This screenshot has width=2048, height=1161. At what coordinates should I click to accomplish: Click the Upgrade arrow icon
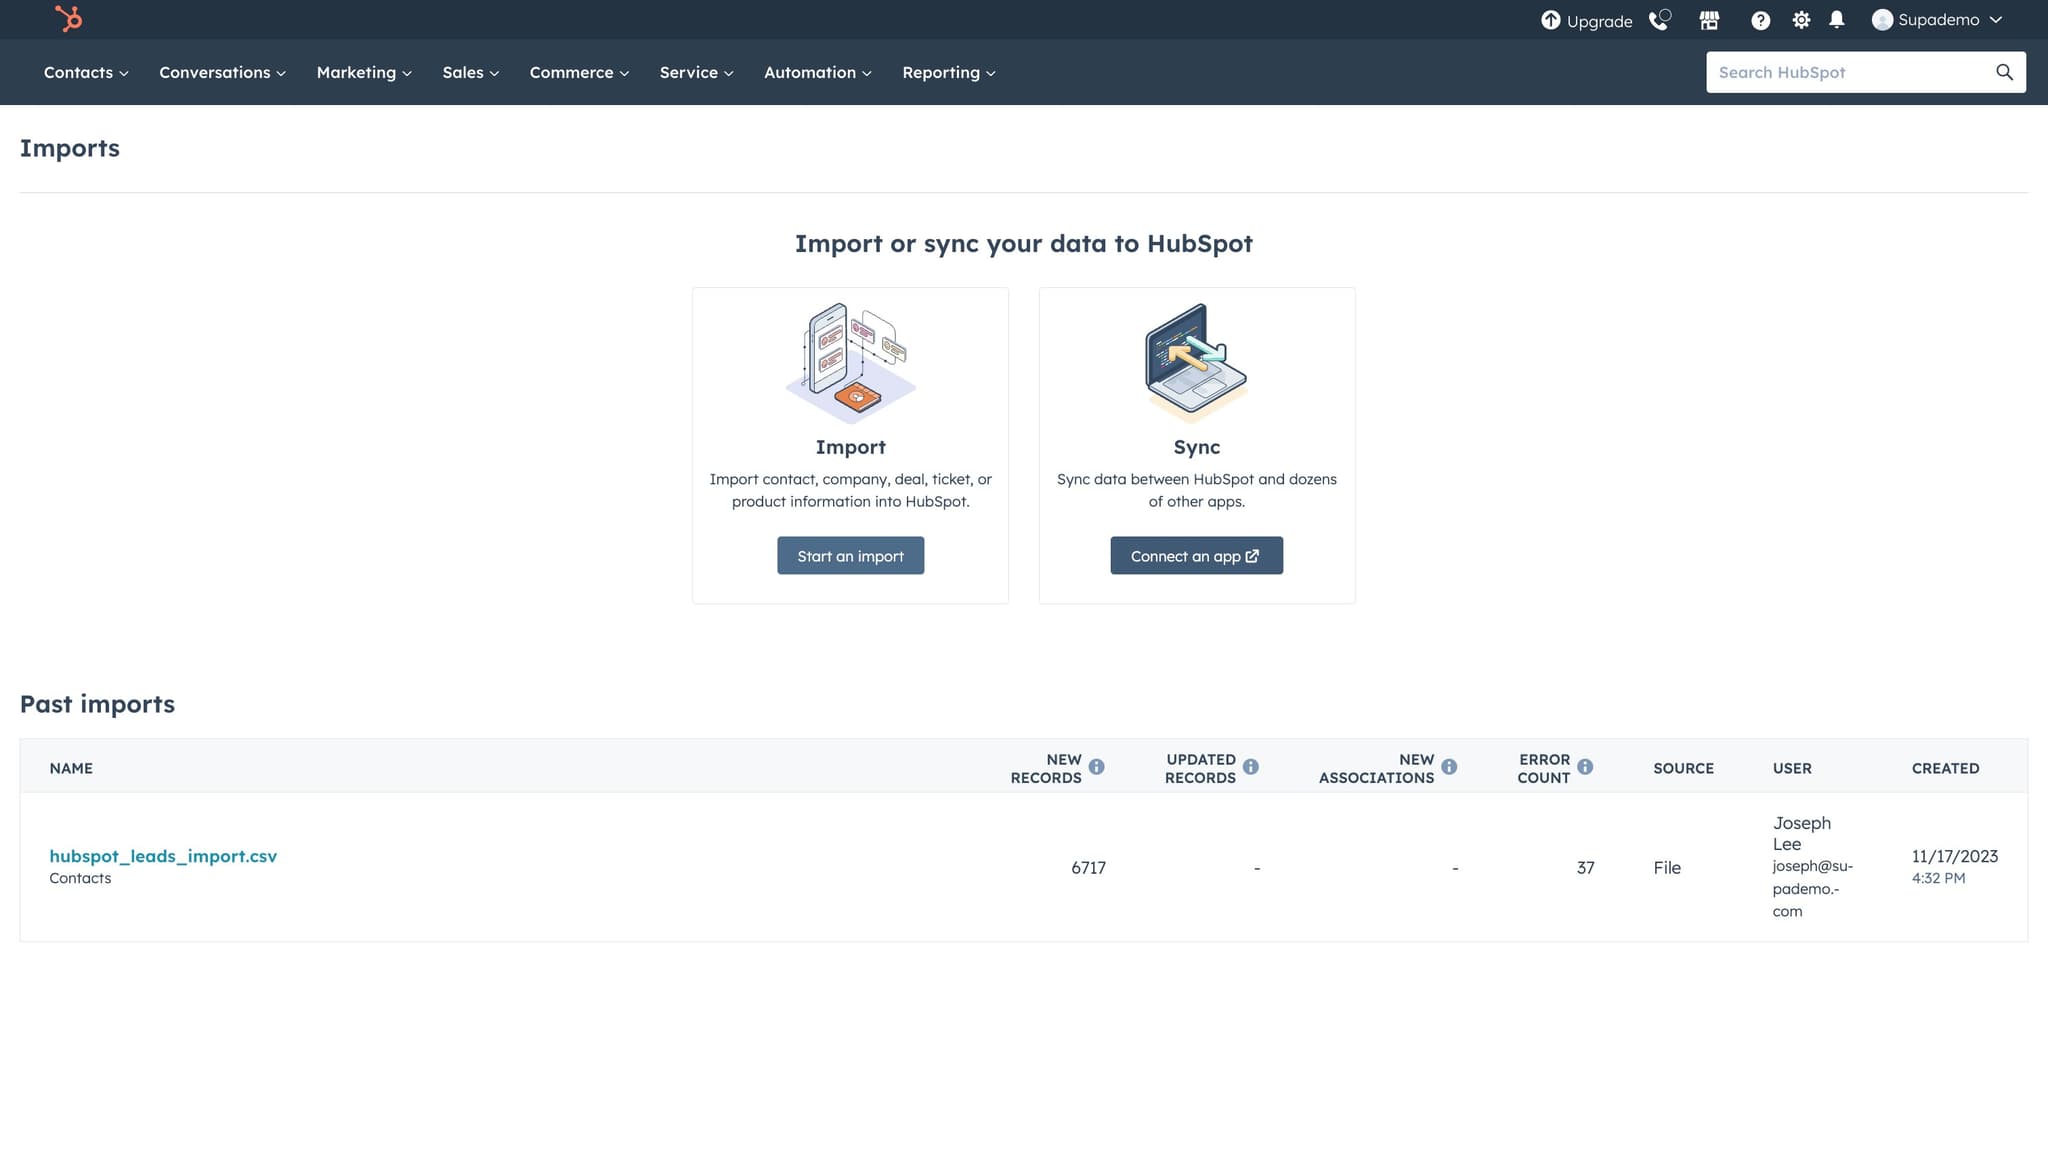pyautogui.click(x=1550, y=20)
